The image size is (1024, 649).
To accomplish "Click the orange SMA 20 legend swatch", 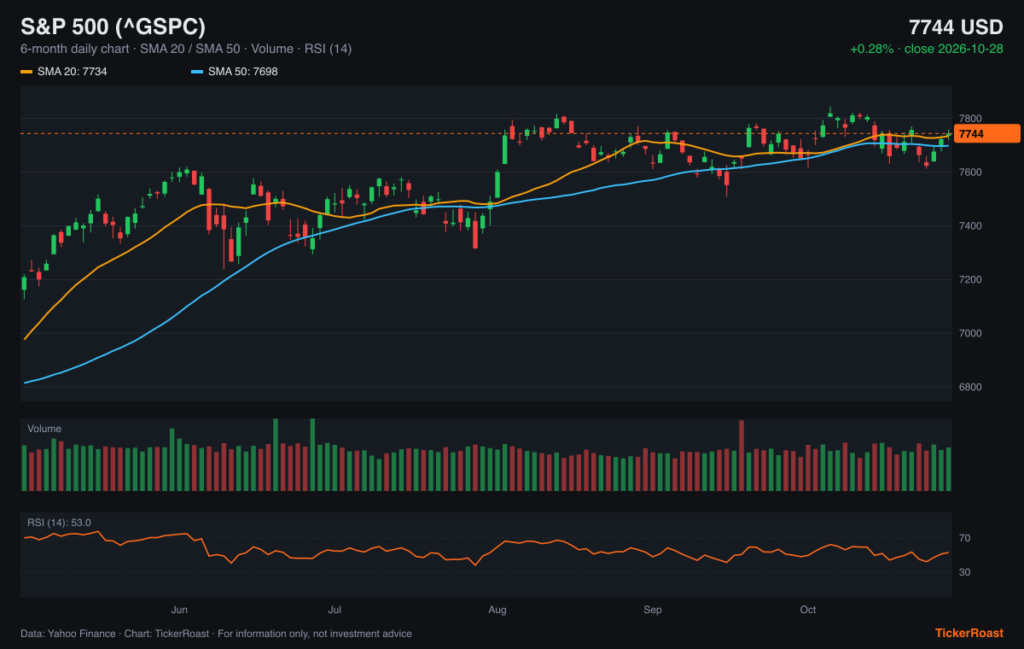I will click(26, 71).
